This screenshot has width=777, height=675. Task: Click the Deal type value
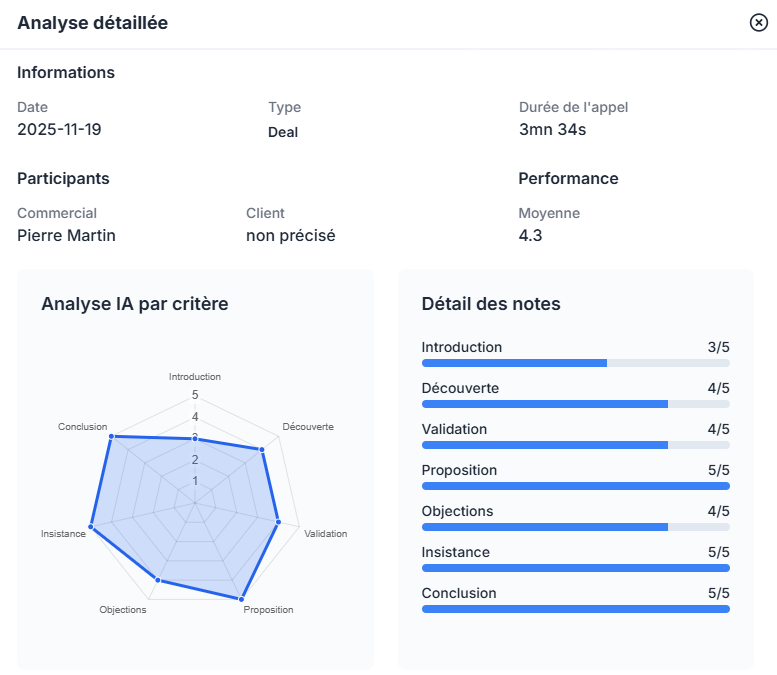point(283,132)
